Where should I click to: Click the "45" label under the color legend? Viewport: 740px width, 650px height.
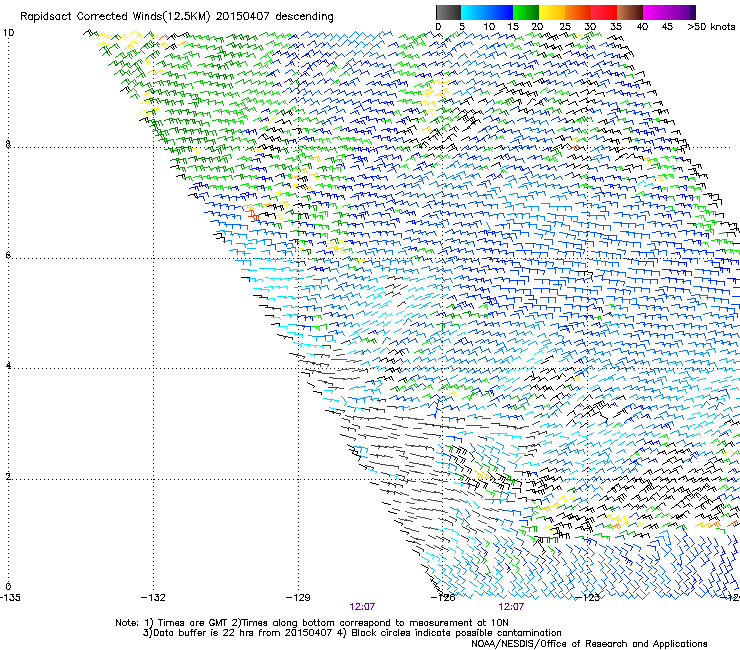click(667, 27)
